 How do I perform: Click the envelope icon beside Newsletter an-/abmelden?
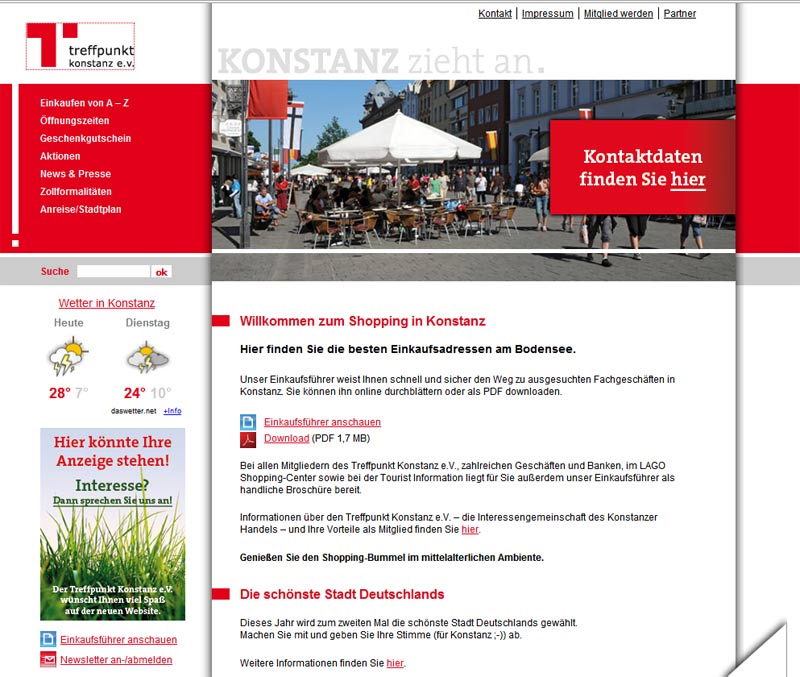(x=48, y=659)
